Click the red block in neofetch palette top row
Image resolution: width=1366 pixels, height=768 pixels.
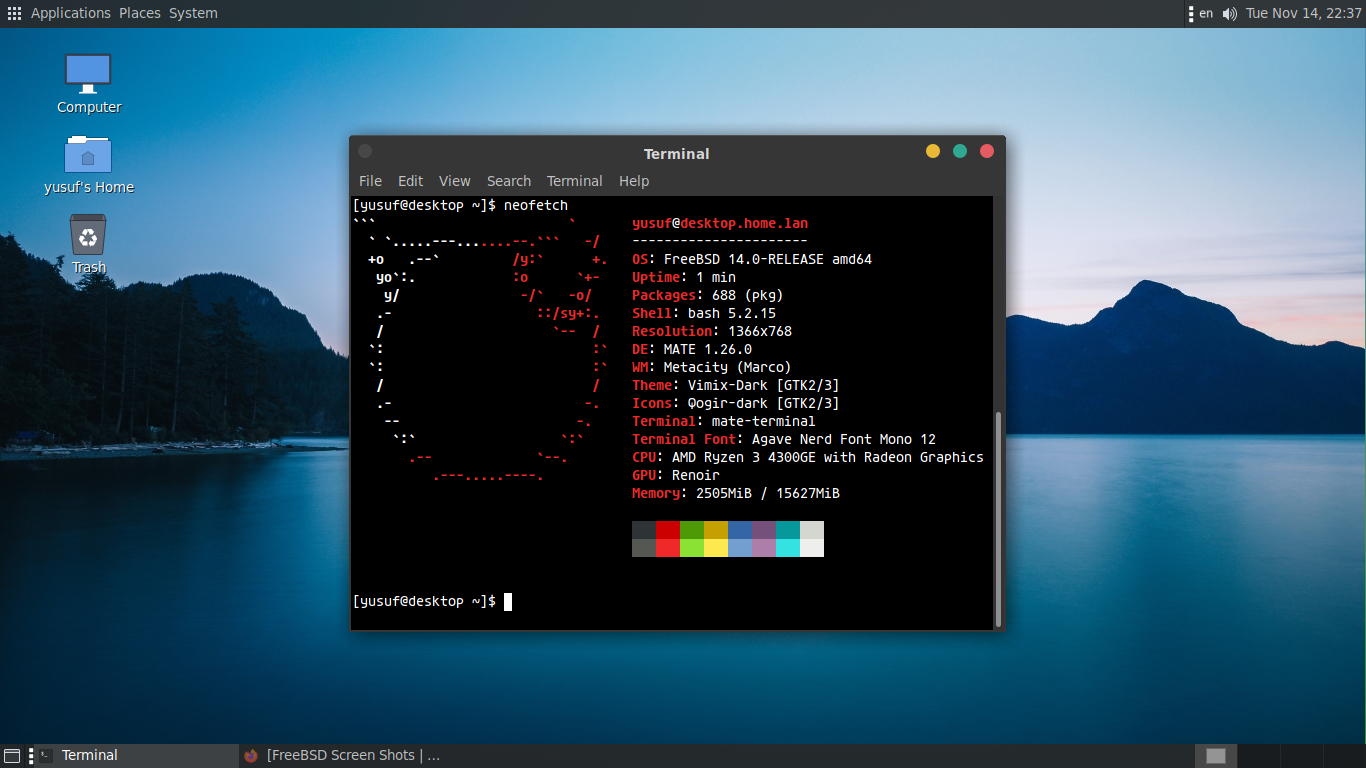point(668,530)
